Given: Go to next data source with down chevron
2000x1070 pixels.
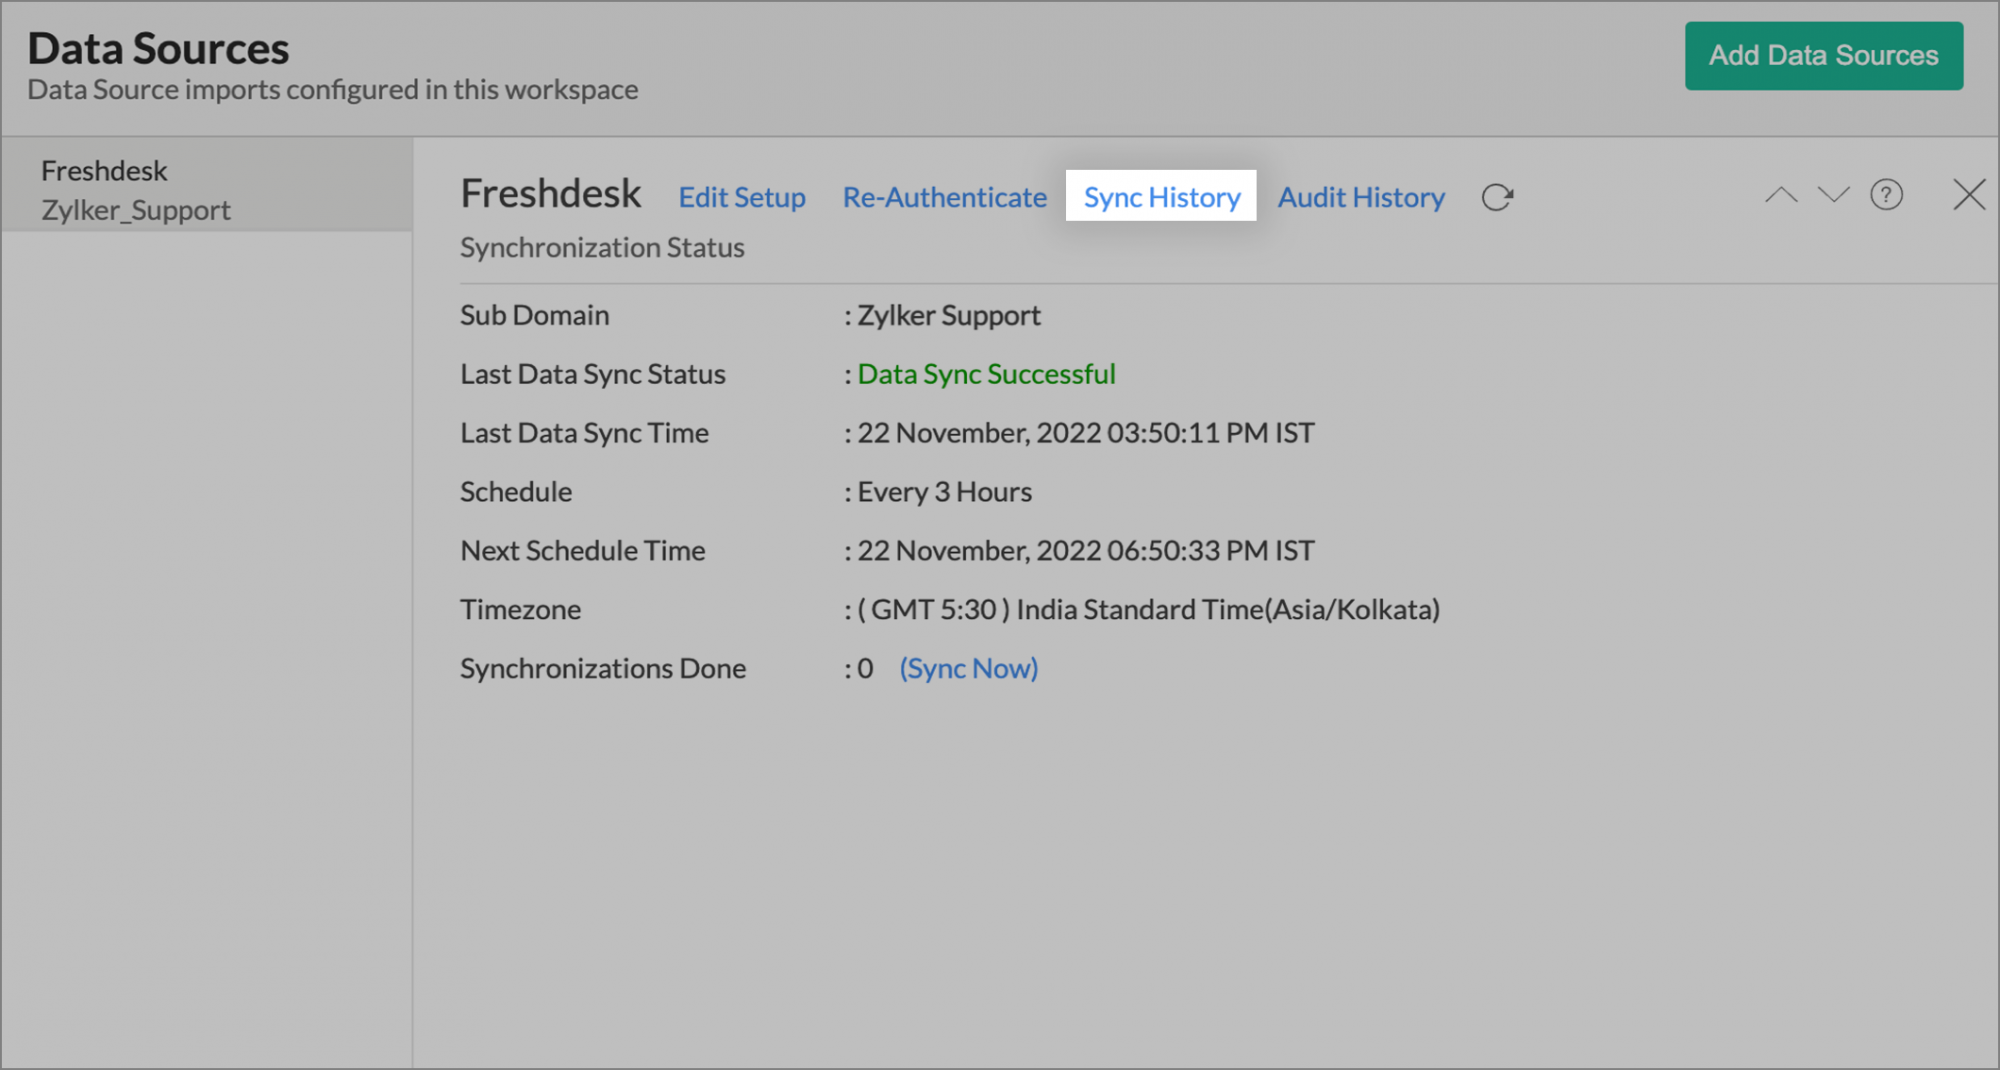Looking at the screenshot, I should pyautogui.click(x=1833, y=195).
